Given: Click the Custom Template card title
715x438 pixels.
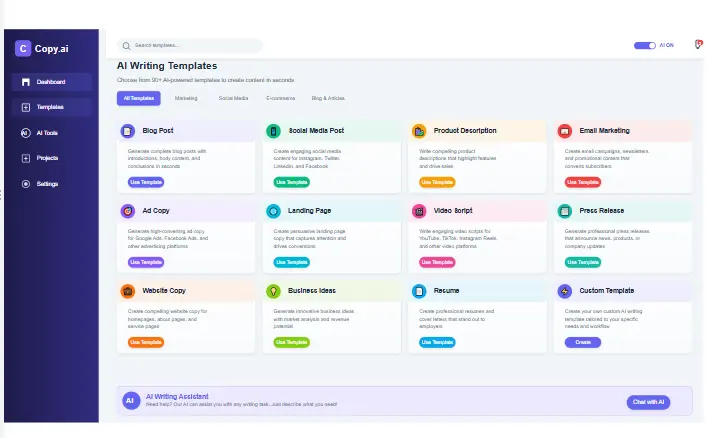Looking at the screenshot, I should coord(606,290).
